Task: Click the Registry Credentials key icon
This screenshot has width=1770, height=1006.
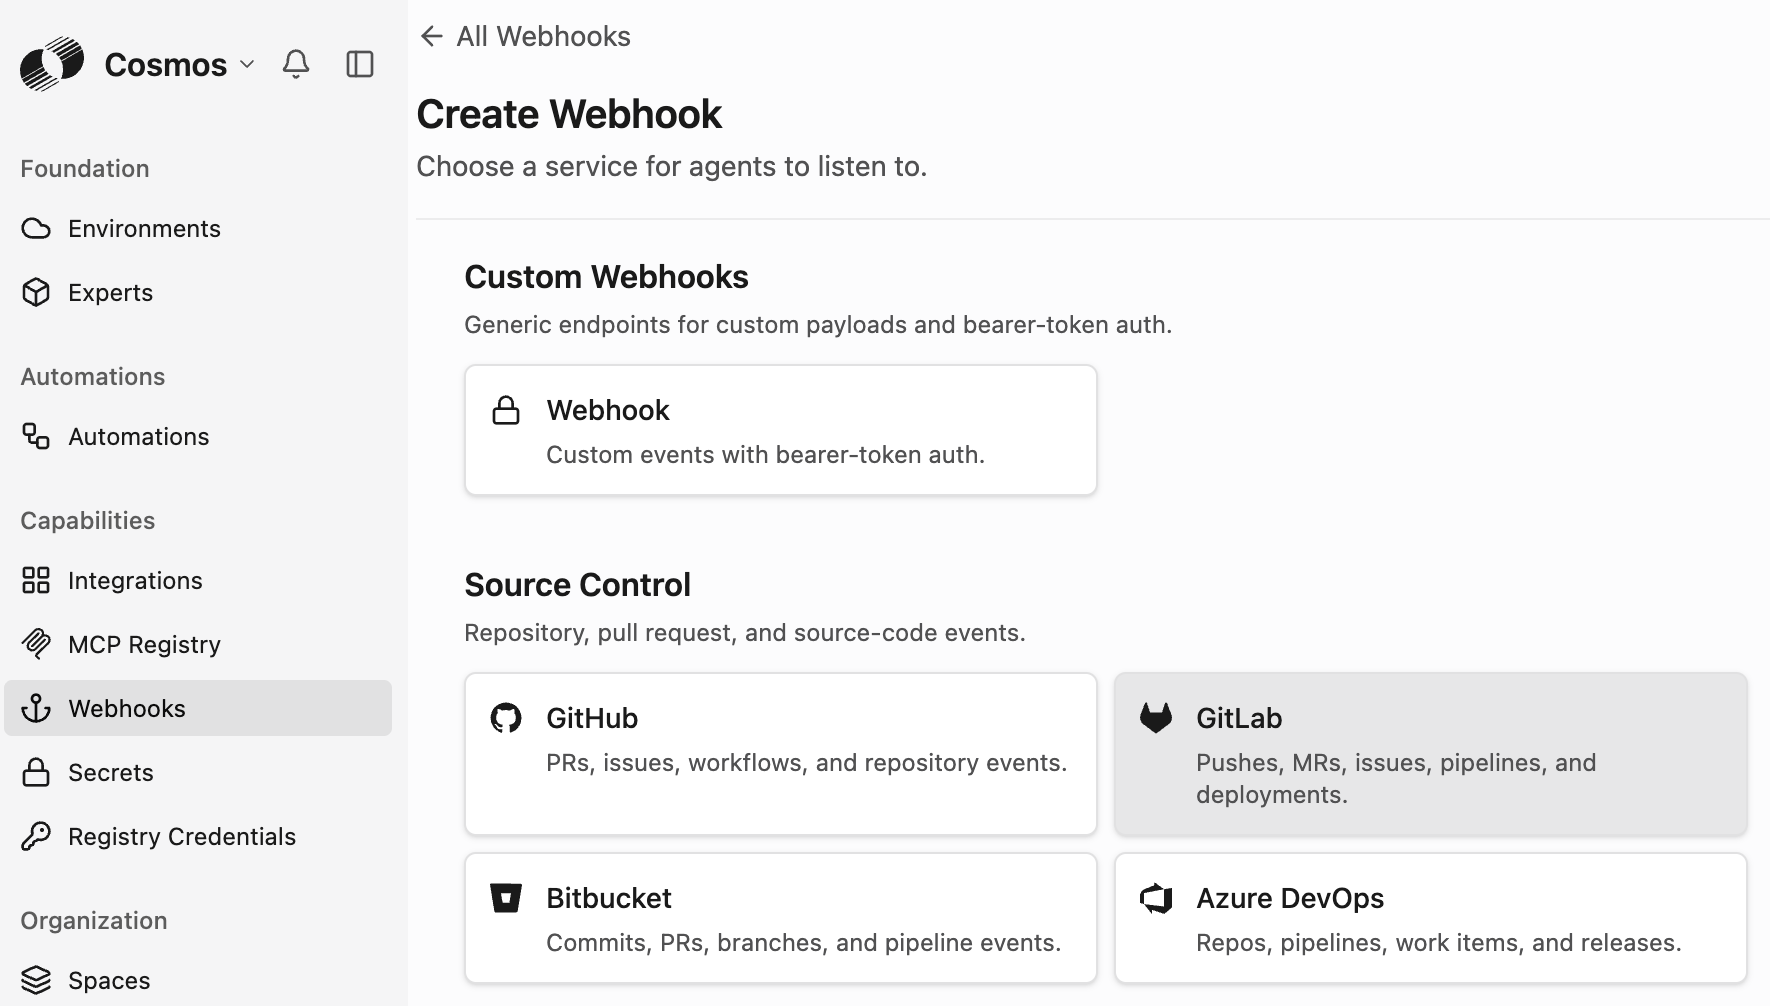Action: click(36, 836)
